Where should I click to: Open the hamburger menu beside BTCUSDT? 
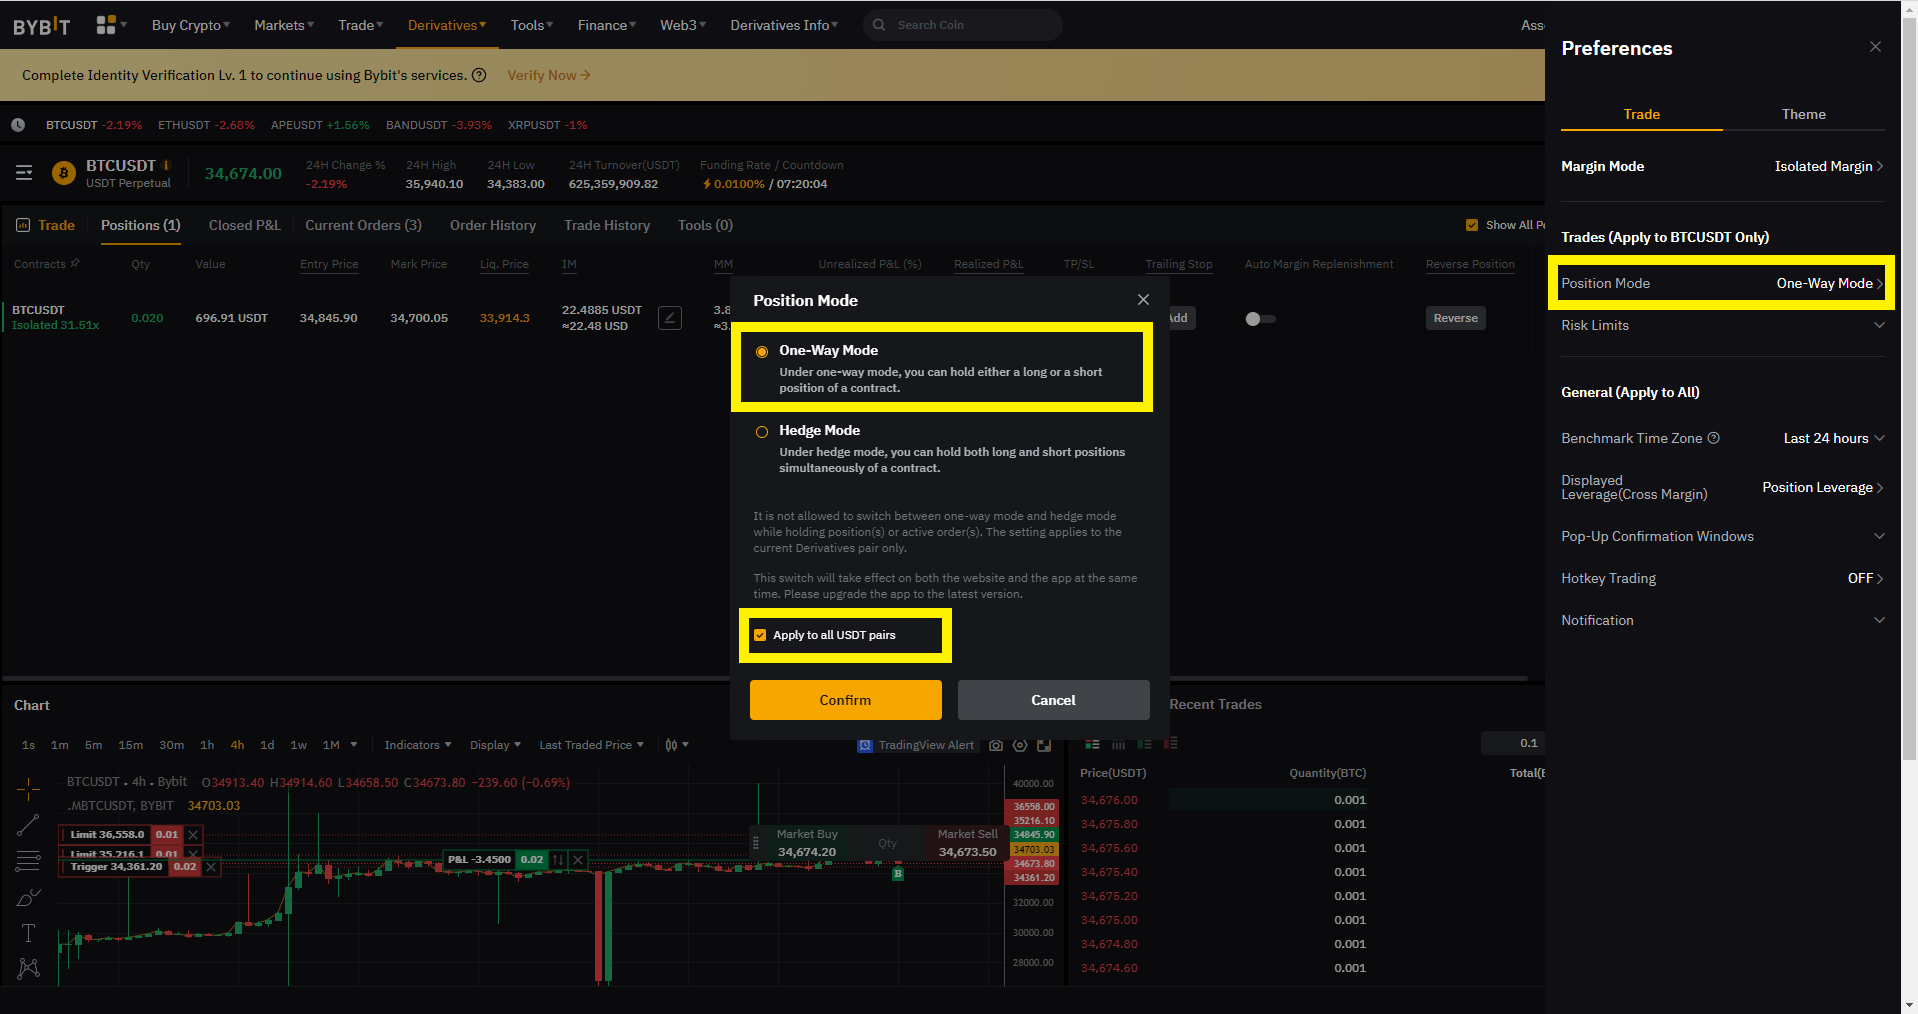point(24,173)
